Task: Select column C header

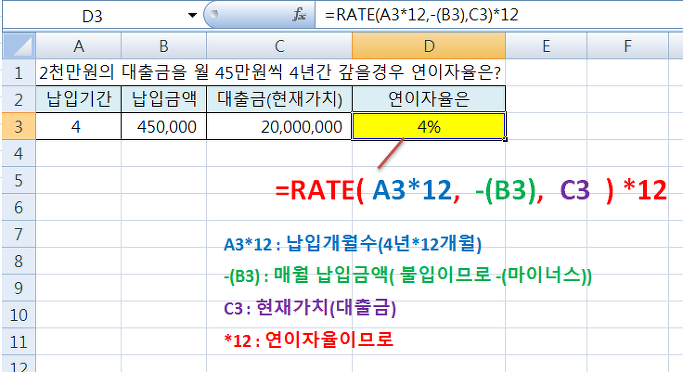Action: pos(279,46)
